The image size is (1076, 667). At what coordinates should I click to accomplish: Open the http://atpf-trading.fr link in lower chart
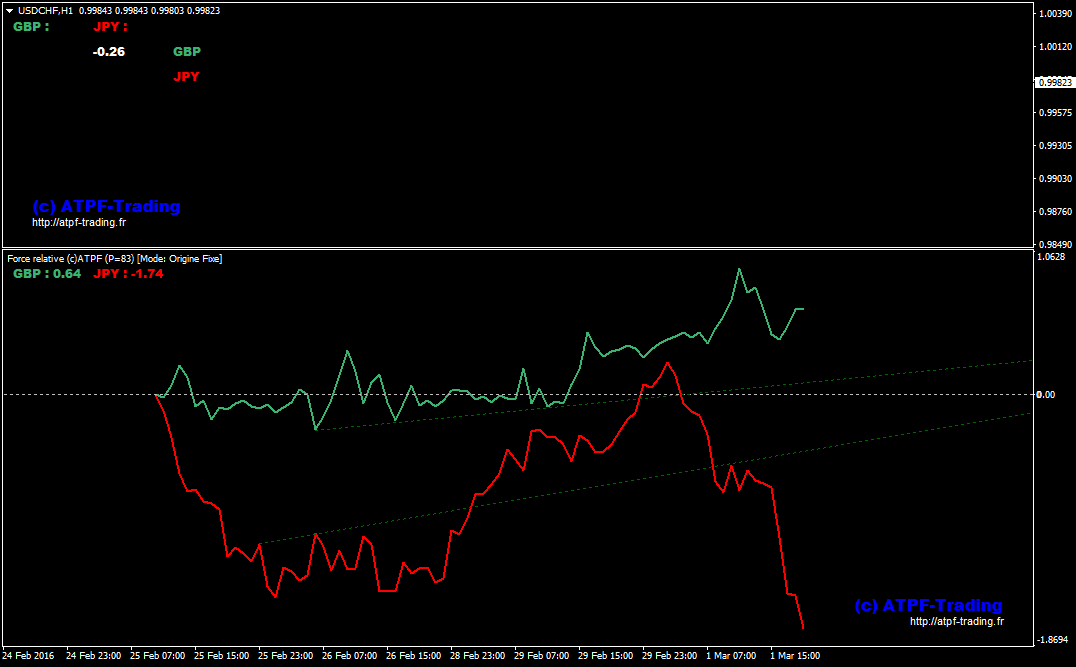pyautogui.click(x=957, y=621)
